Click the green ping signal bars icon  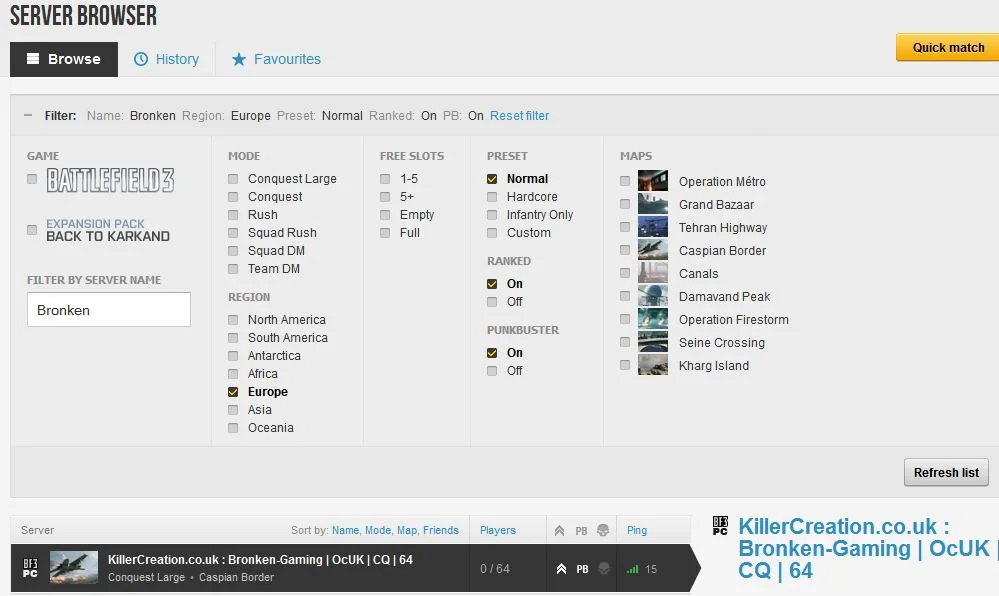(633, 569)
